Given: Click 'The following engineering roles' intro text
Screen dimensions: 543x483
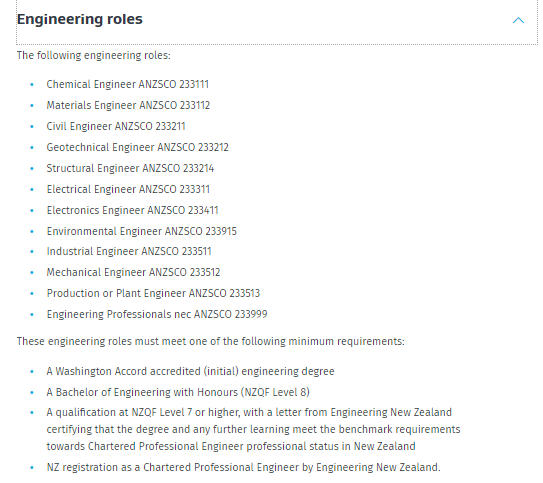Looking at the screenshot, I should pos(94,55).
